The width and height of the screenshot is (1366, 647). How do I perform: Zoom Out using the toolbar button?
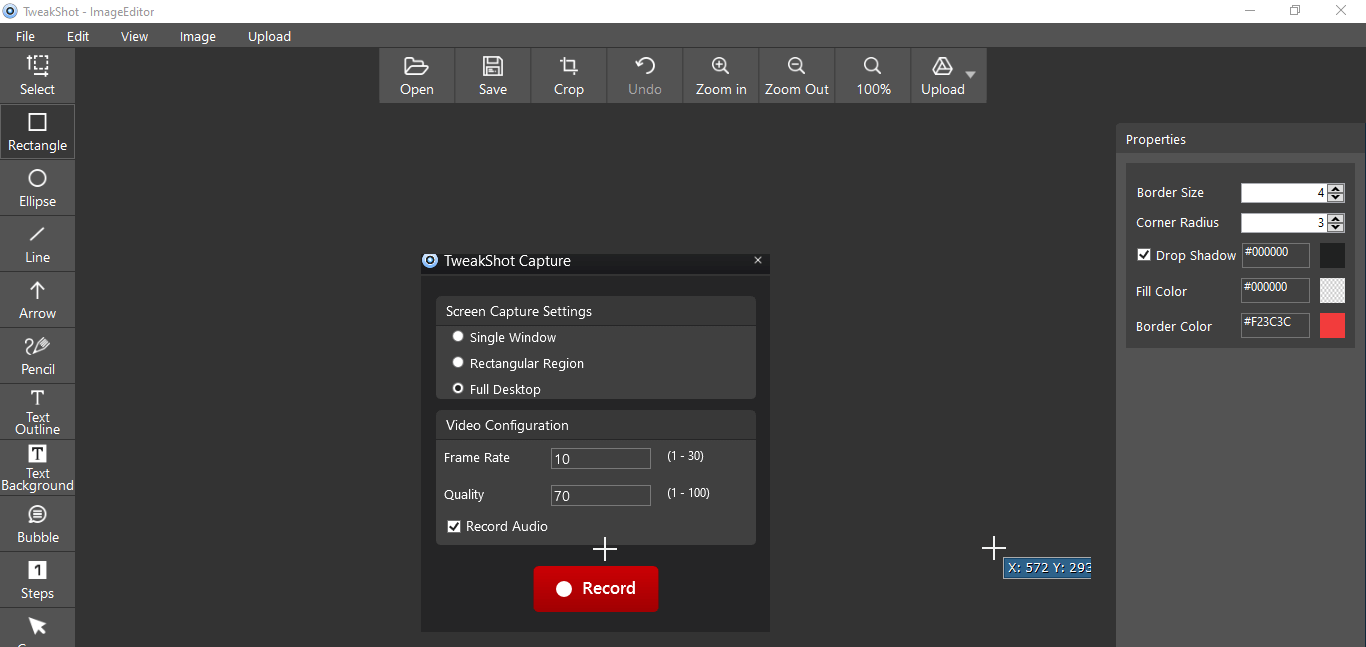(797, 76)
